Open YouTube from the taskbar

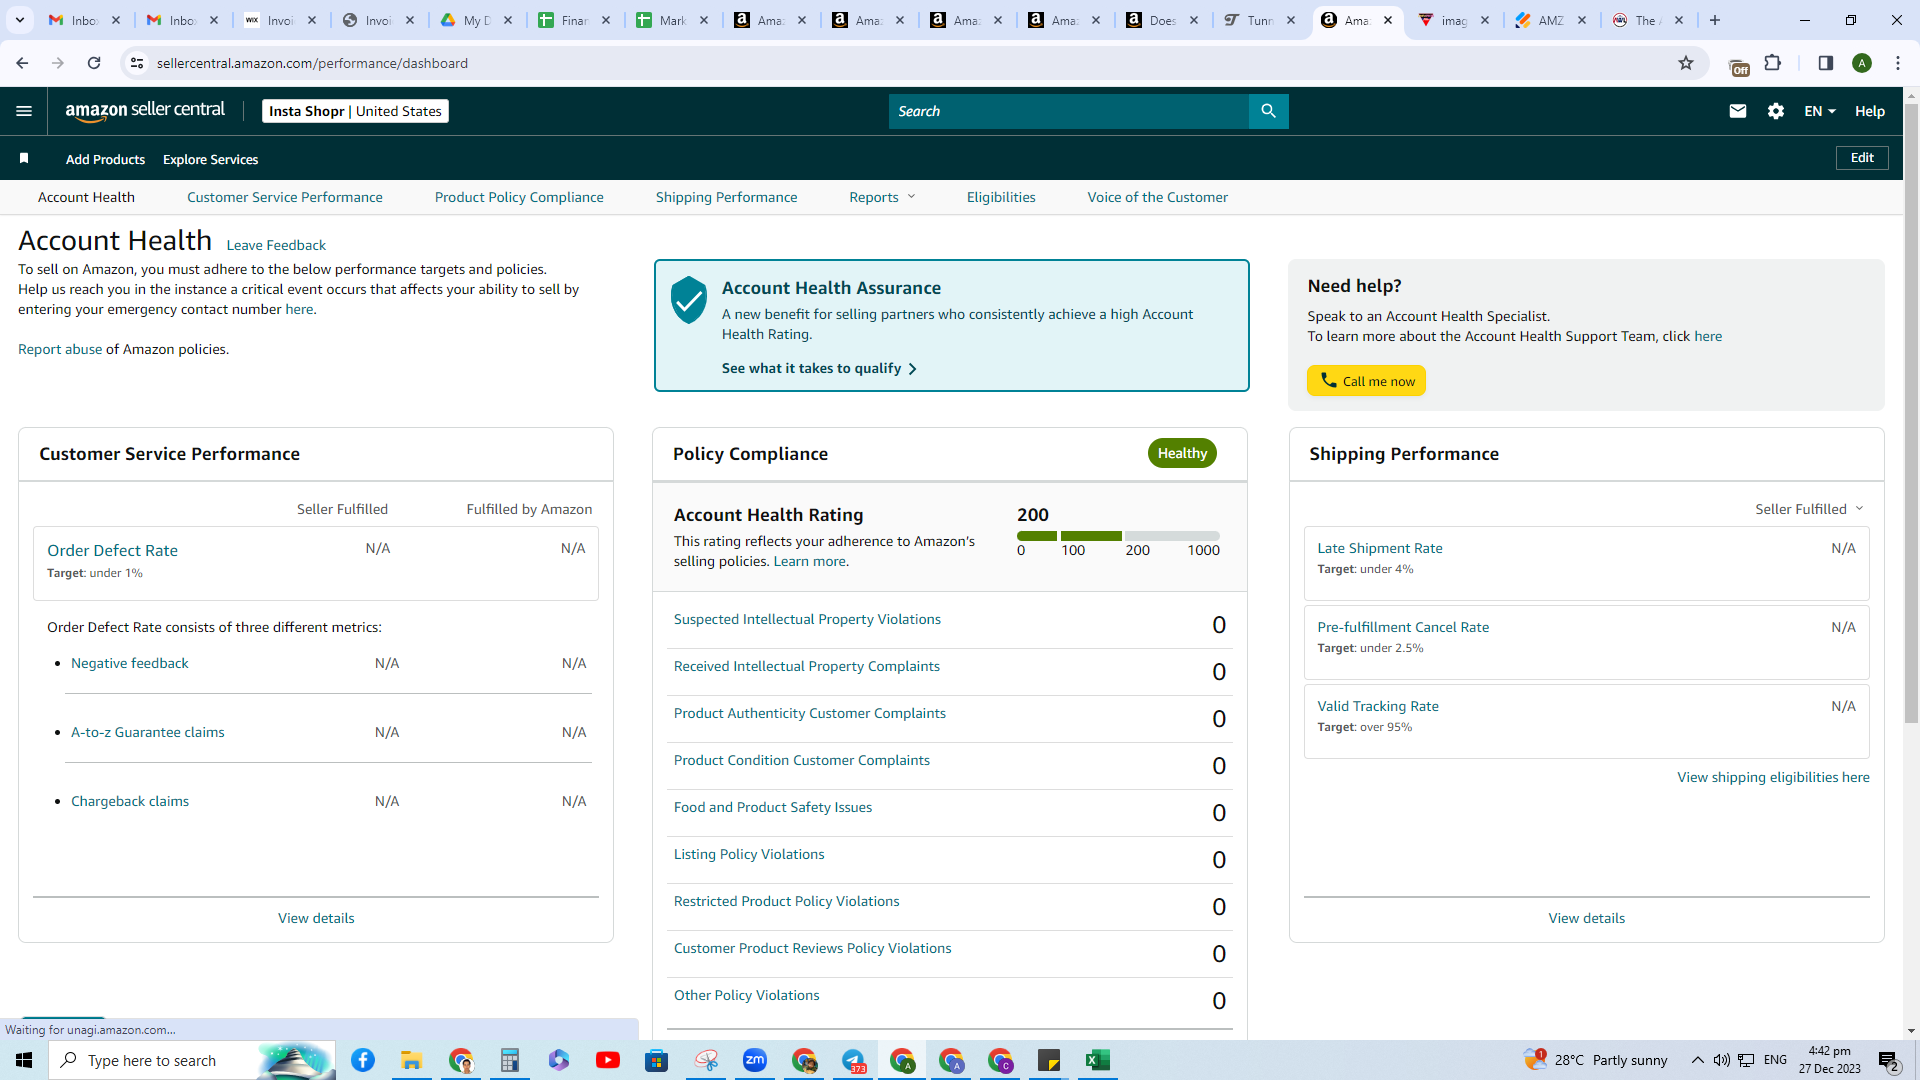pyautogui.click(x=608, y=1060)
